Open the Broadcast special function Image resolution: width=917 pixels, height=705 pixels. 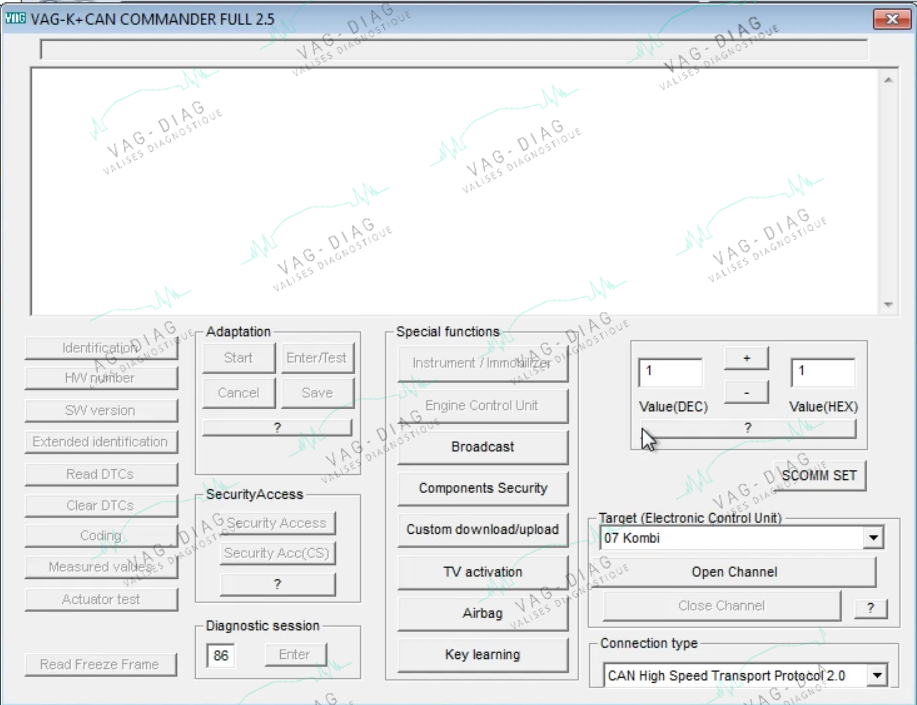(482, 447)
